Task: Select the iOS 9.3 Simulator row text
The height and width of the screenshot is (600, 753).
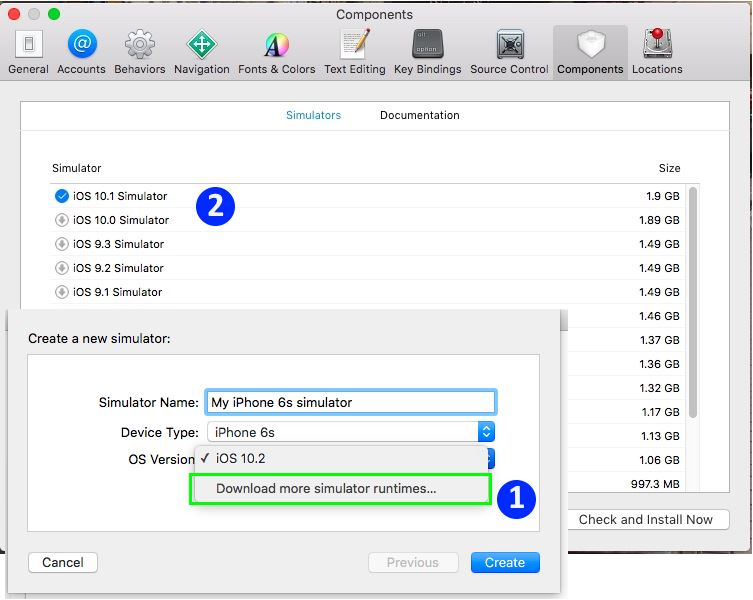Action: coord(119,244)
